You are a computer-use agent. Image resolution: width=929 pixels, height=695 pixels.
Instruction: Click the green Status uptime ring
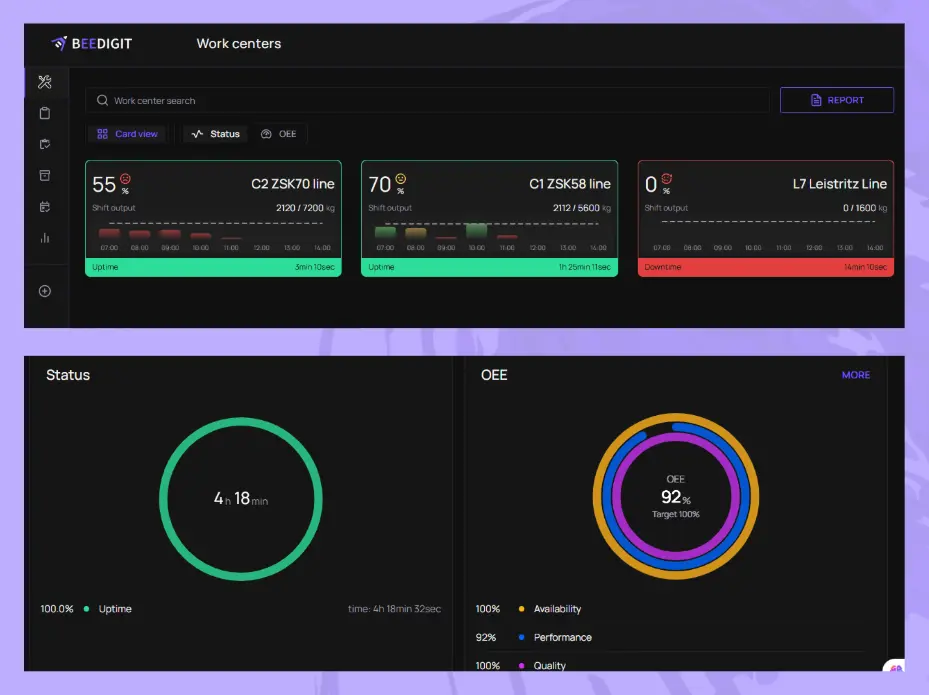[x=241, y=422]
